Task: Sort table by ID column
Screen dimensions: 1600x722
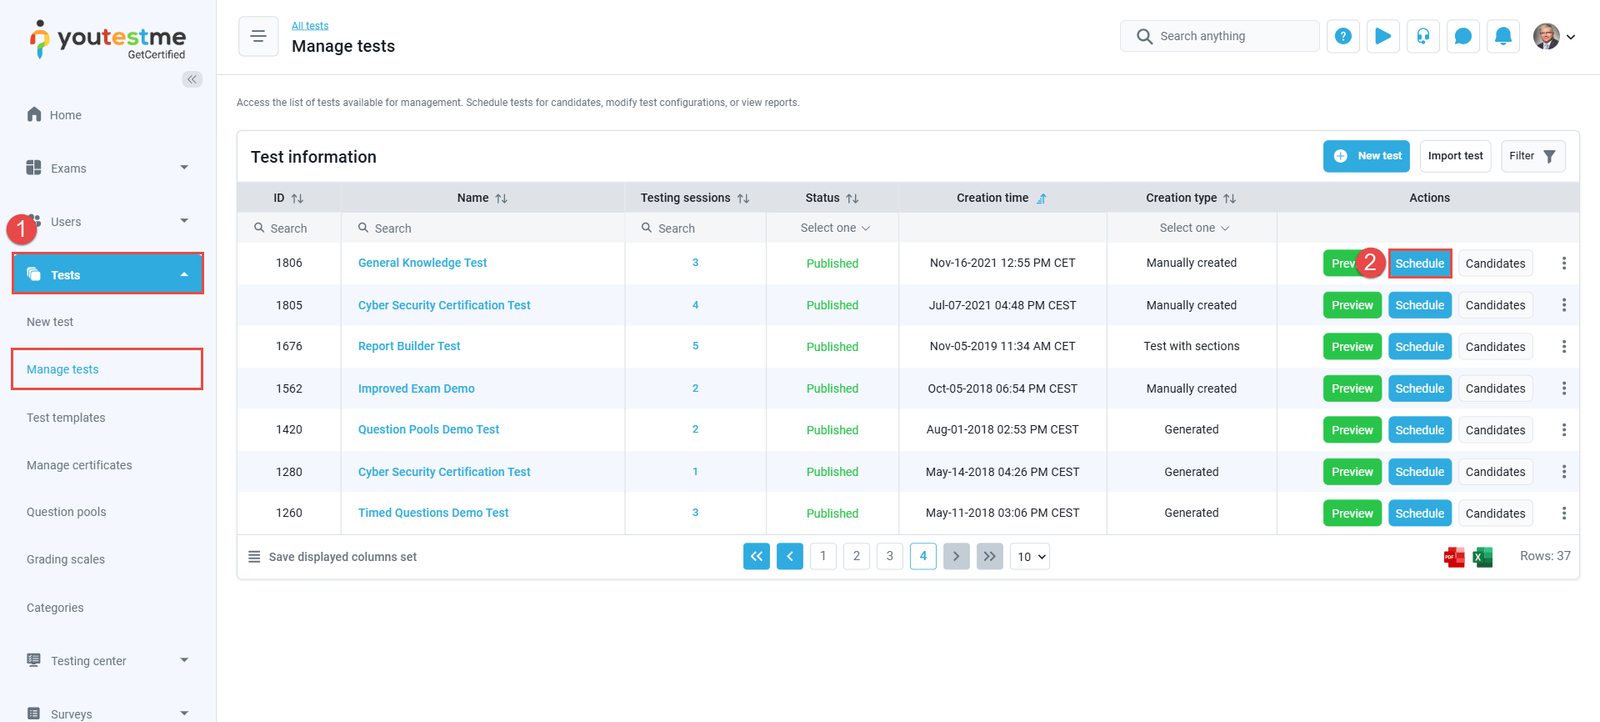Action: pyautogui.click(x=297, y=199)
